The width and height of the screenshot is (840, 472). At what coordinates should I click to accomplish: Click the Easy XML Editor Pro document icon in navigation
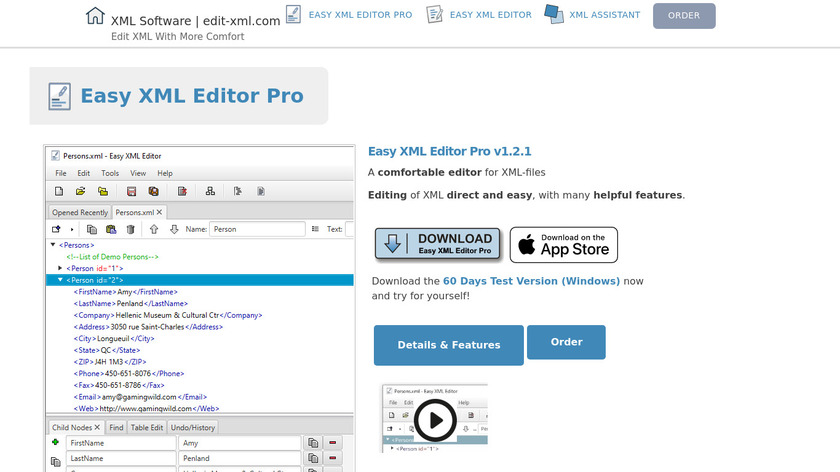[x=293, y=14]
